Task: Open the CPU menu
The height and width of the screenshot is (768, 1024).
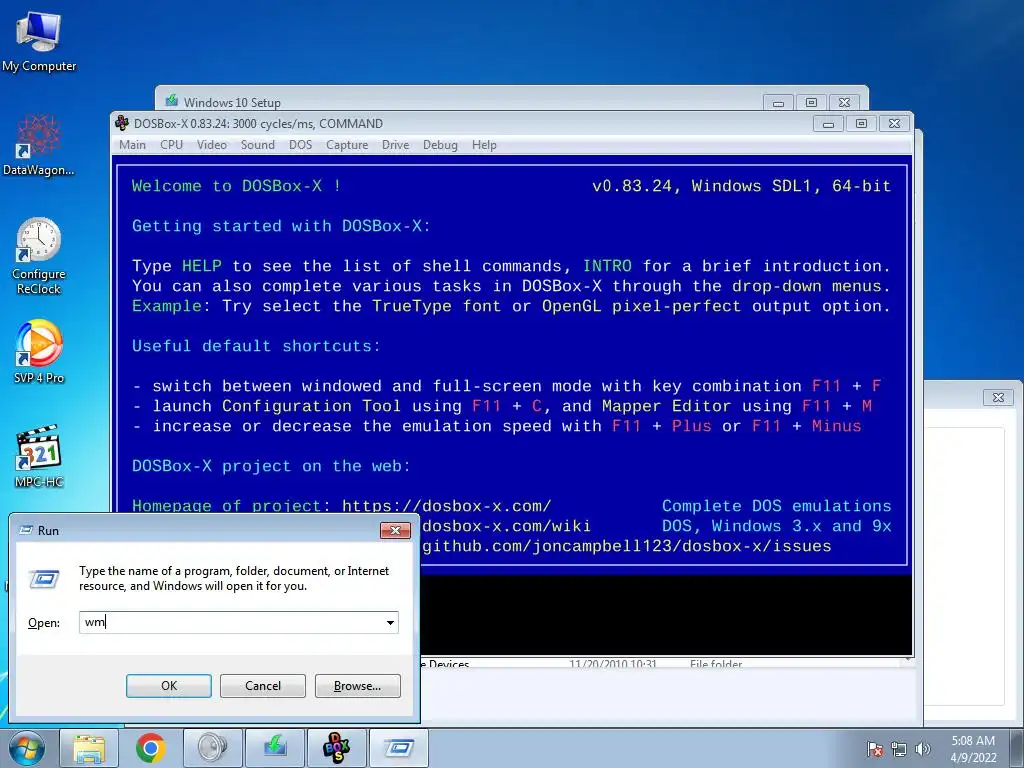Action: click(172, 145)
